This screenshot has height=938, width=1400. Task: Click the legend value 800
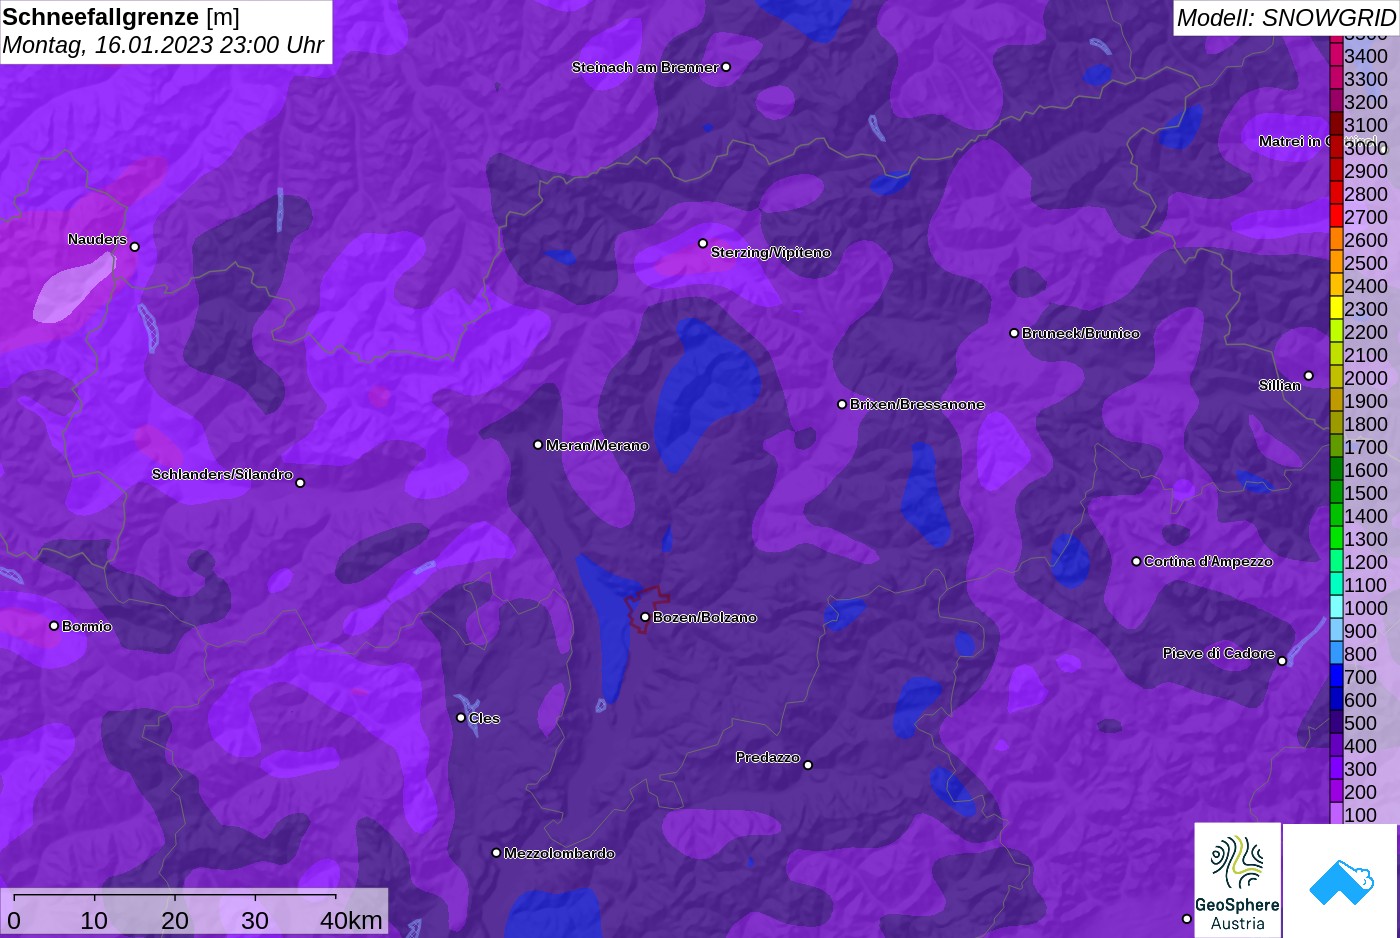(x=1360, y=654)
